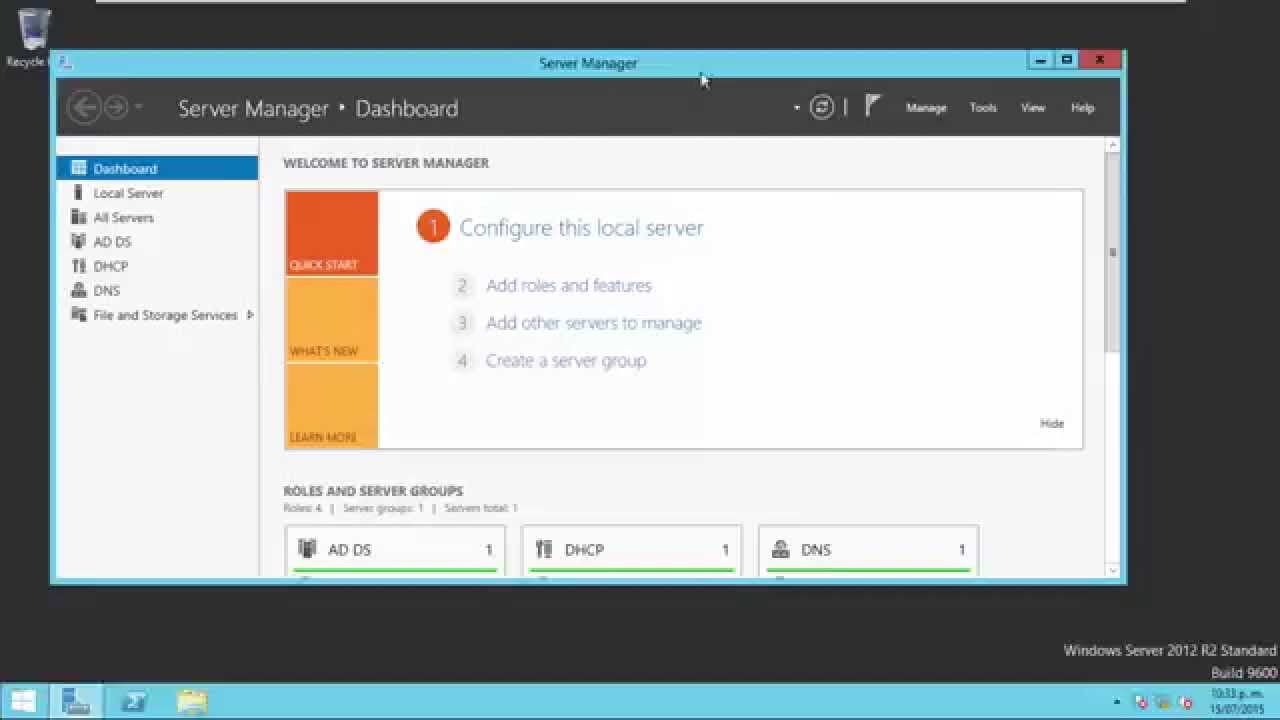Click Configure this local server
This screenshot has width=1280, height=720.
coord(581,228)
